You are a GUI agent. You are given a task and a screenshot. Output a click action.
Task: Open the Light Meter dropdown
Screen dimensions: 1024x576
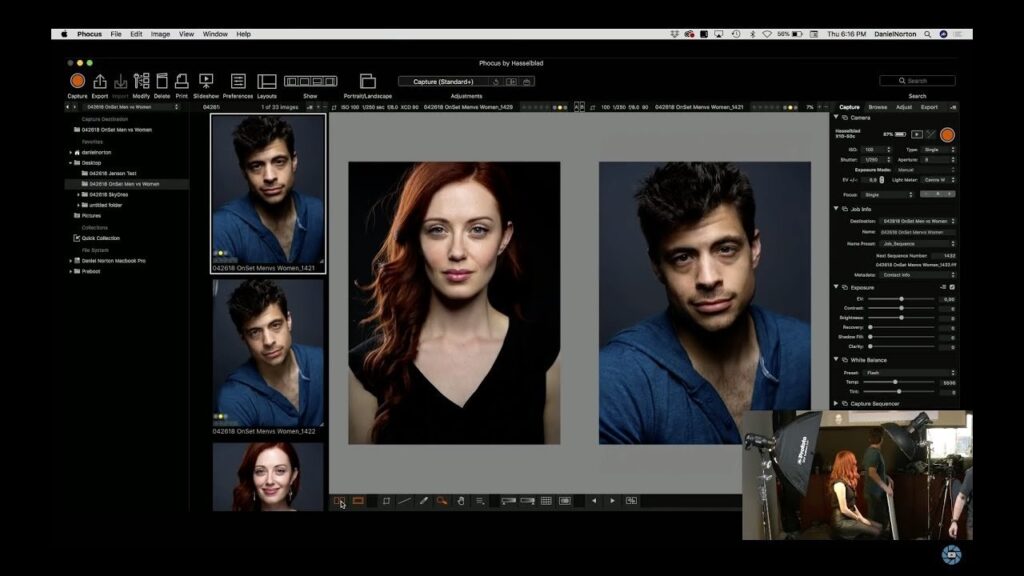[x=938, y=180]
